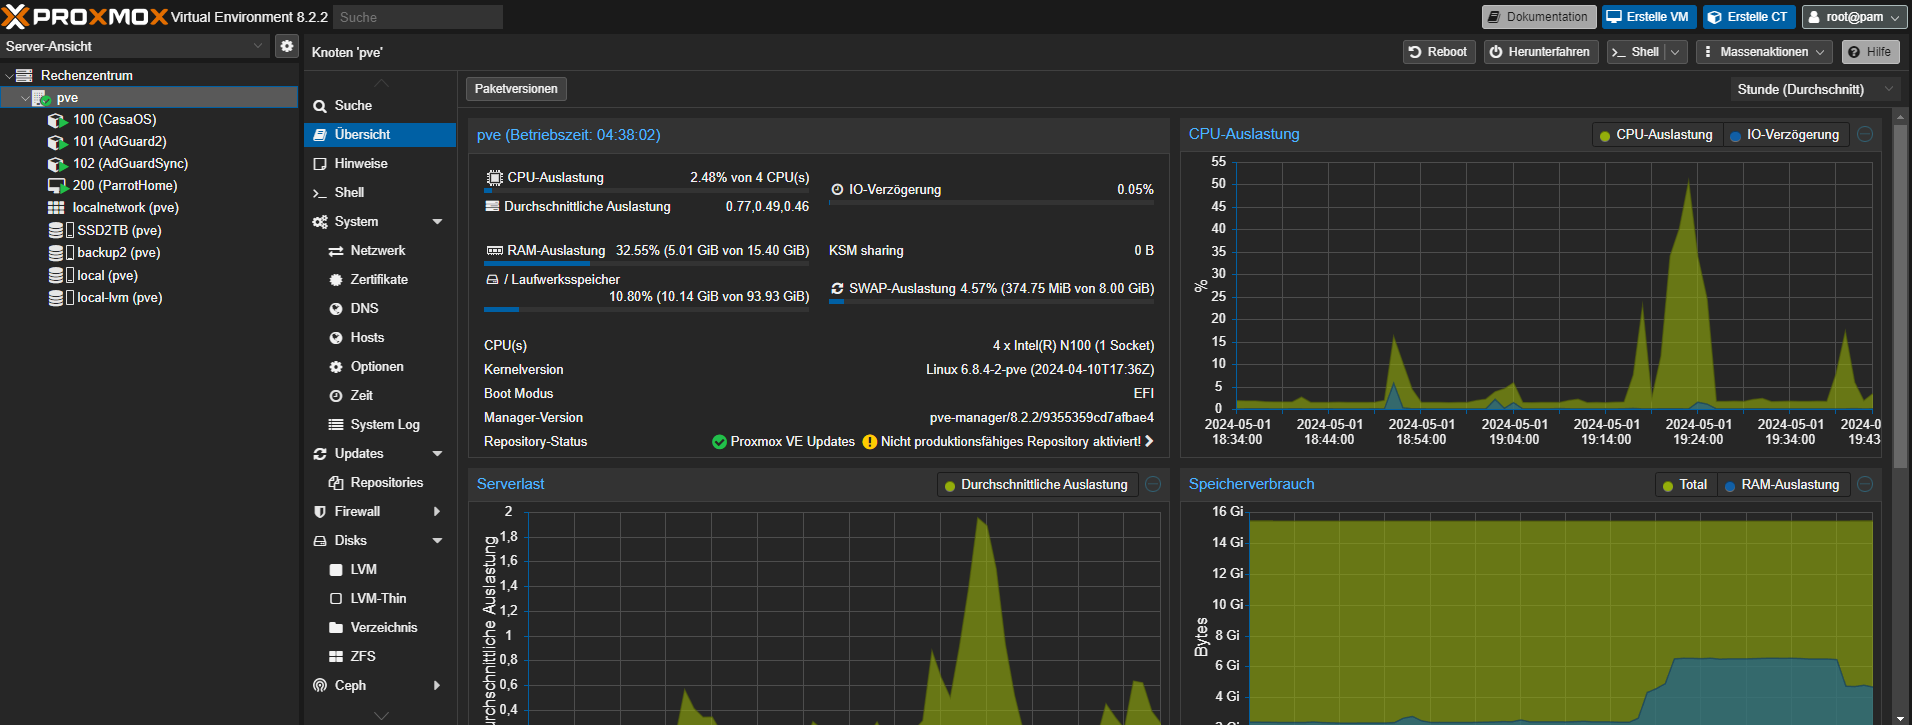The image size is (1912, 725).
Task: Toggle IO-Verzögerung series in chart legend
Action: coord(1785,135)
